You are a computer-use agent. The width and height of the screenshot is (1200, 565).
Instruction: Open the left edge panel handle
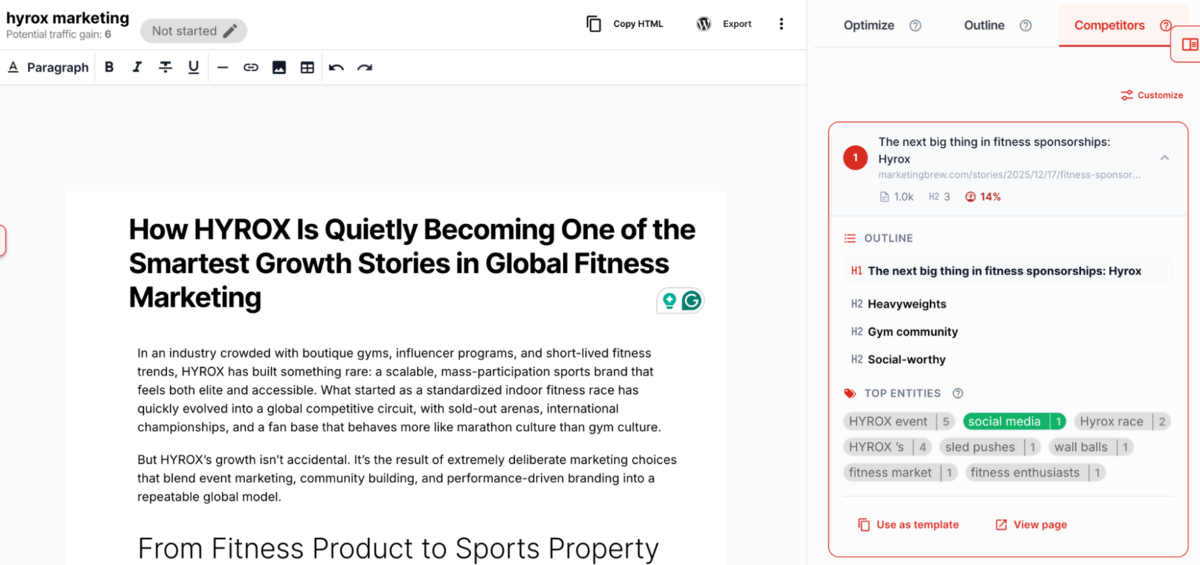click(3, 240)
